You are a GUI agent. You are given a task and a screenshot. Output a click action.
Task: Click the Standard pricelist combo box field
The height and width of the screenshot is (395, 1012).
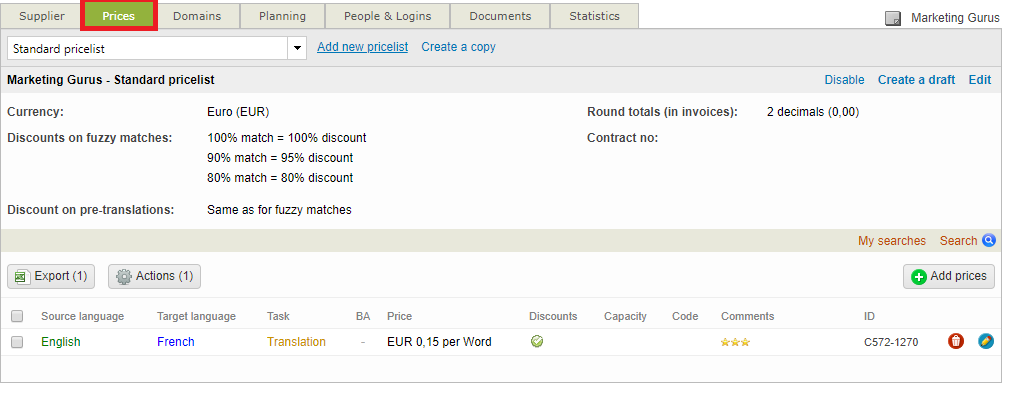157,48
